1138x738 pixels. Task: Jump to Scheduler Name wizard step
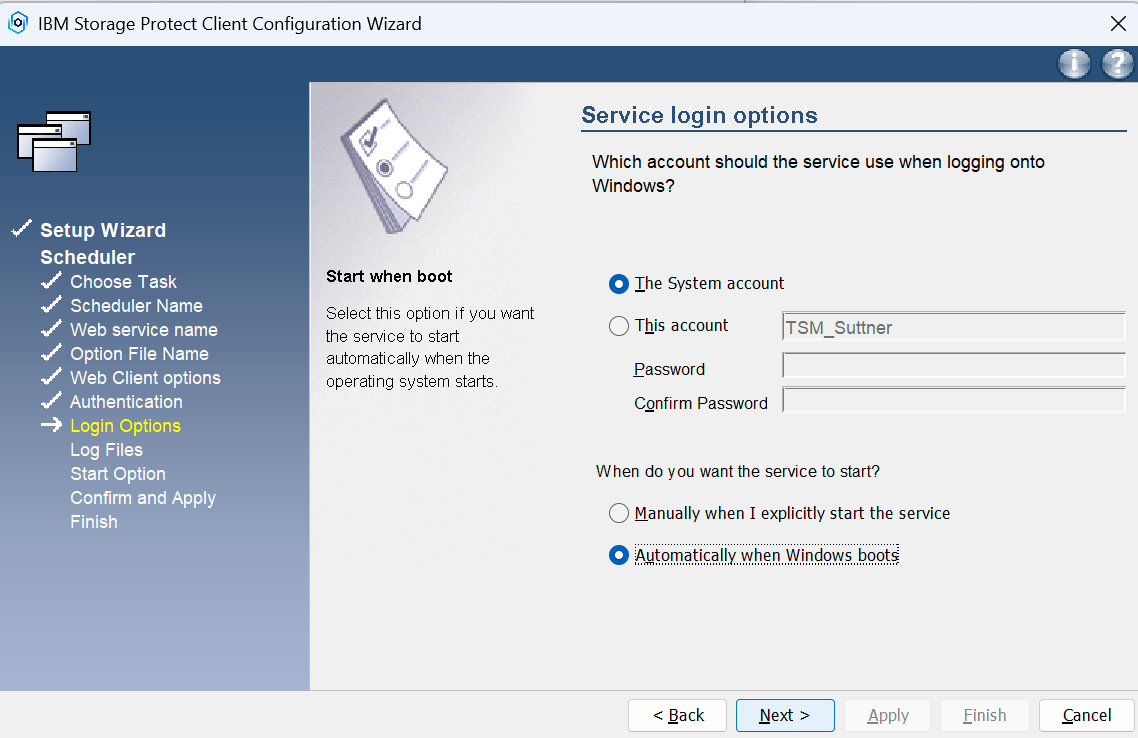(x=136, y=306)
